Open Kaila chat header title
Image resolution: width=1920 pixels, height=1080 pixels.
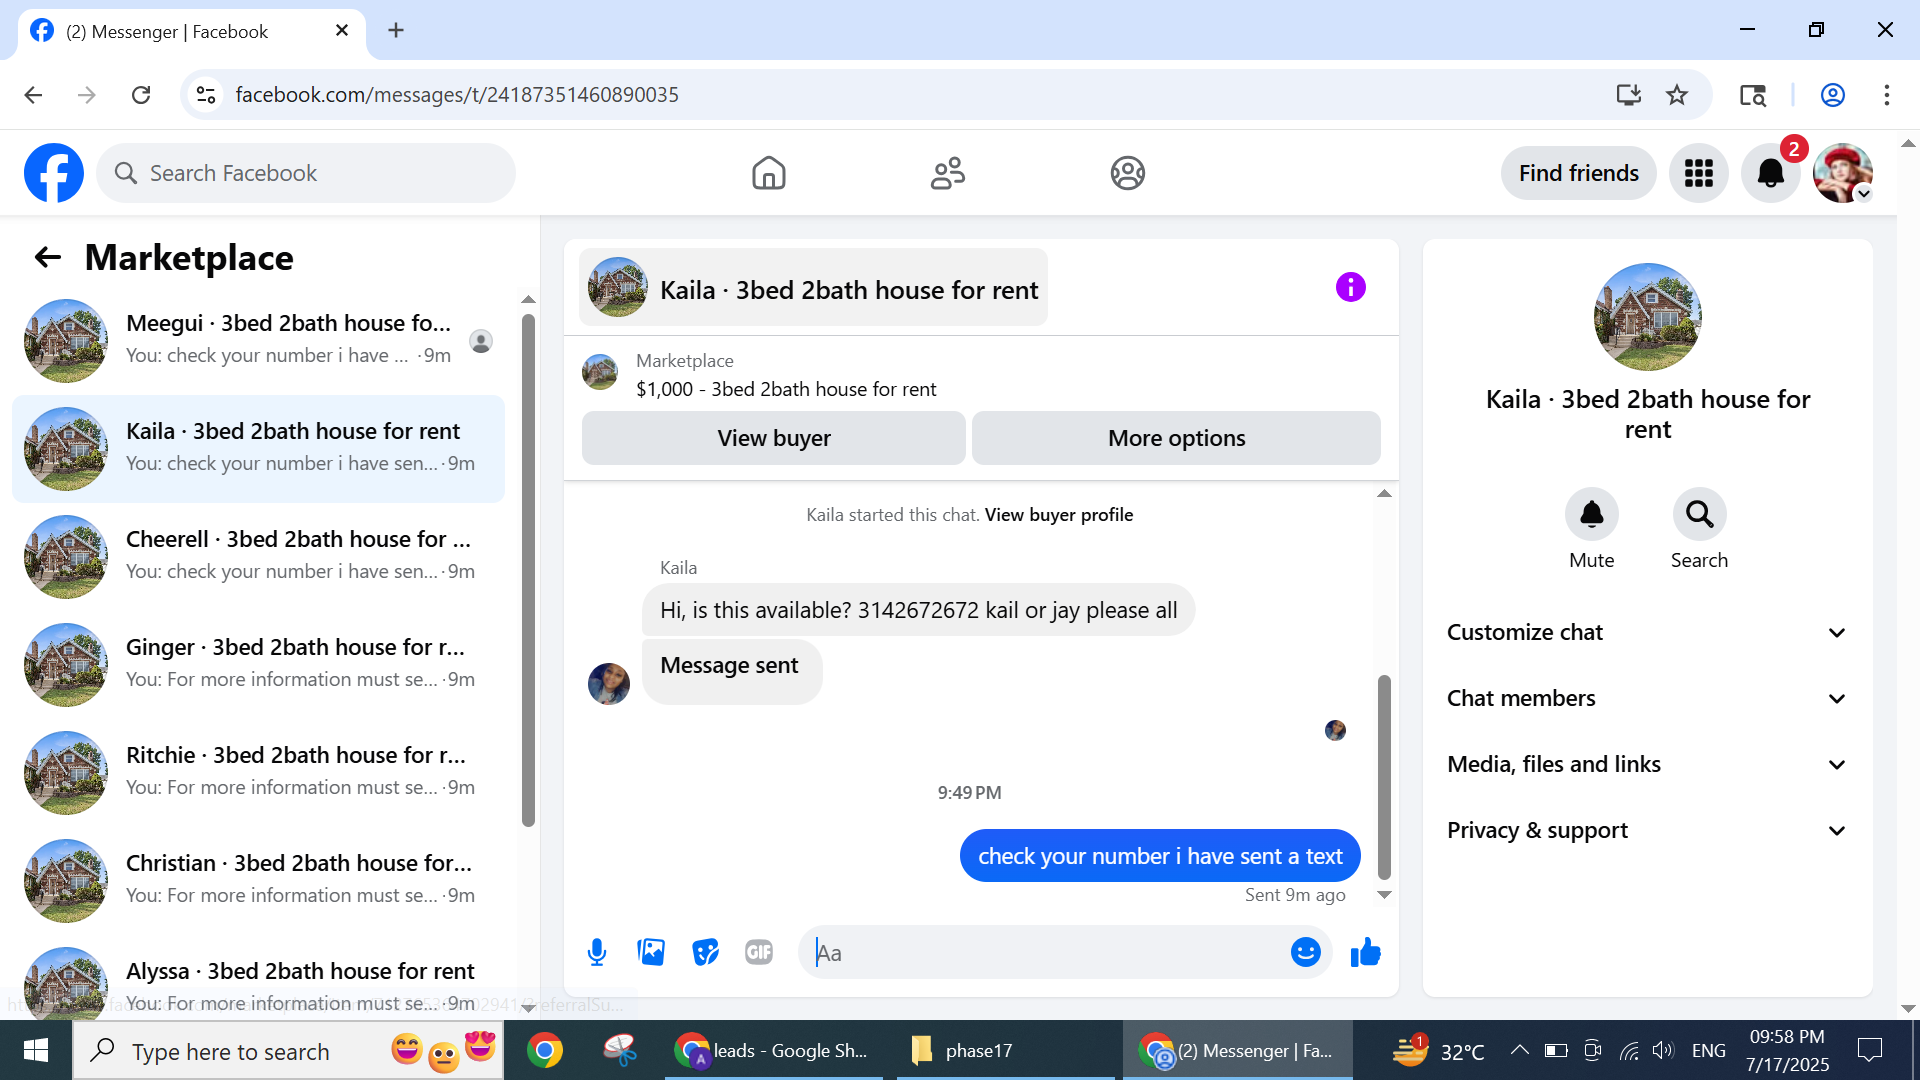tap(813, 288)
